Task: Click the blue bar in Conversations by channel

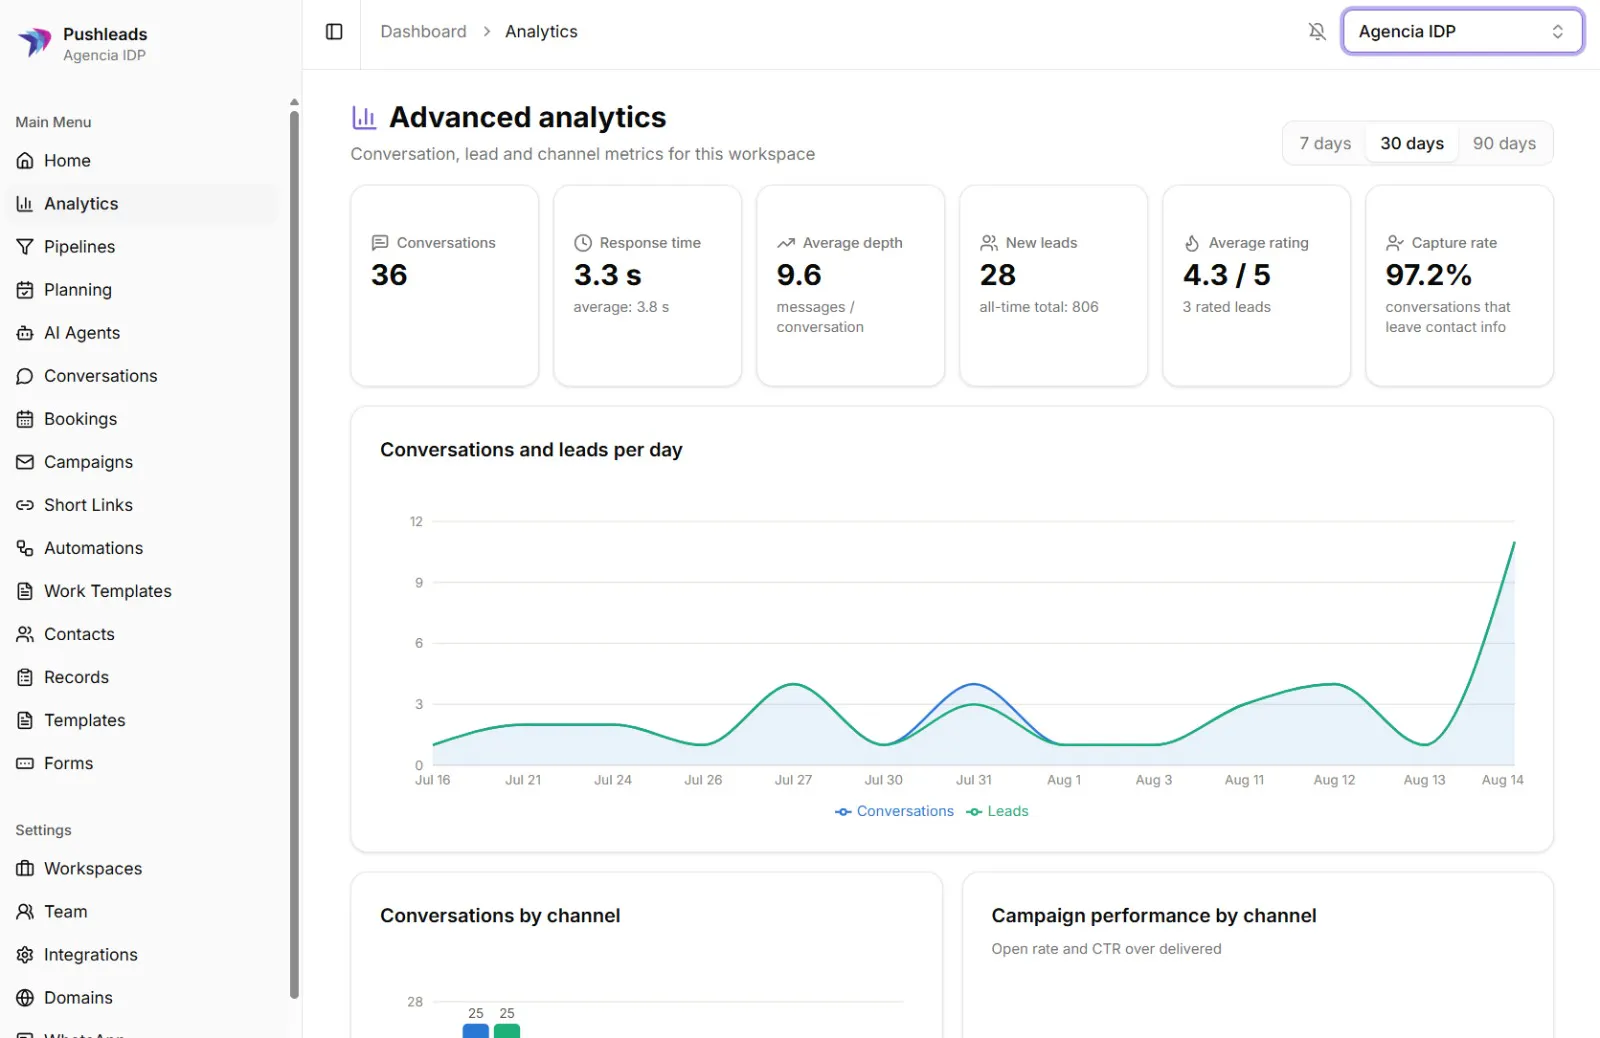Action: click(x=476, y=1031)
